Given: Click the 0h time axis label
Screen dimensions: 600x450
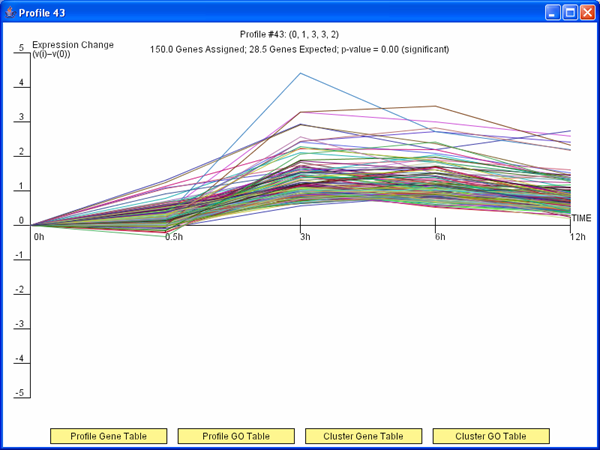Looking at the screenshot, I should [x=39, y=237].
